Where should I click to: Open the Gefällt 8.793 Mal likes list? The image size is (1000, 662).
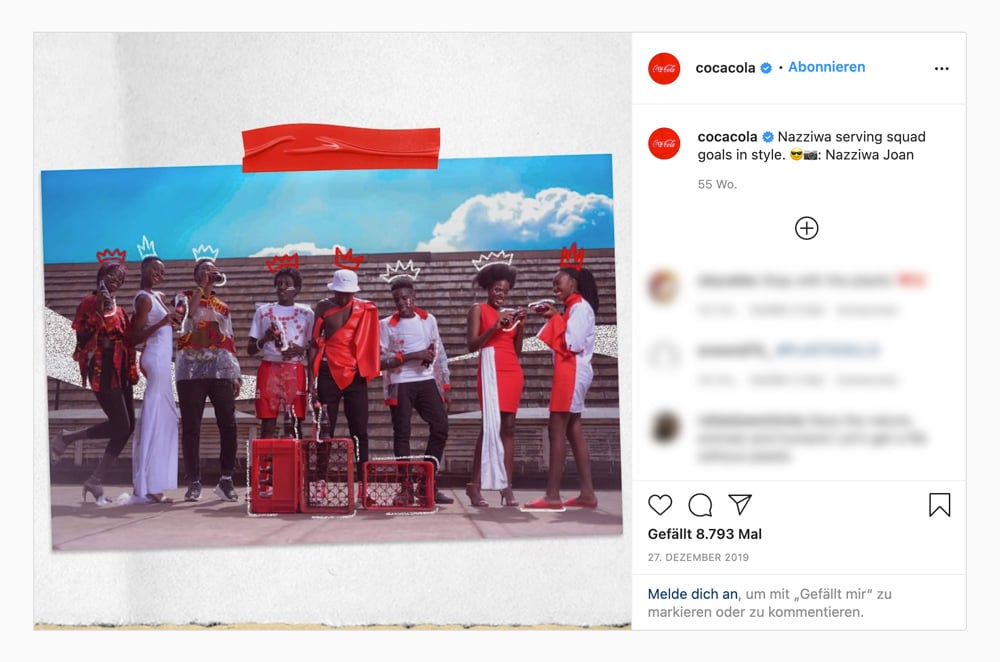pos(705,534)
